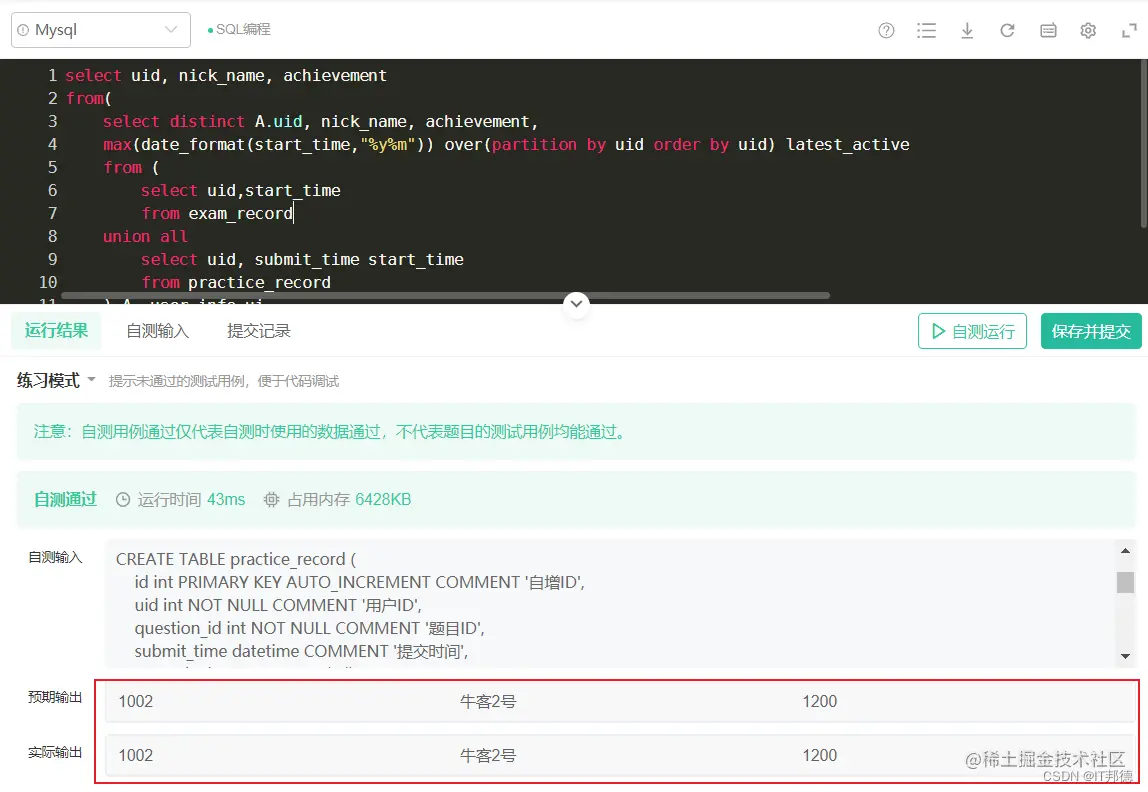This screenshot has width=1148, height=792.
Task: Click the 自测运行 button
Action: coord(972,332)
